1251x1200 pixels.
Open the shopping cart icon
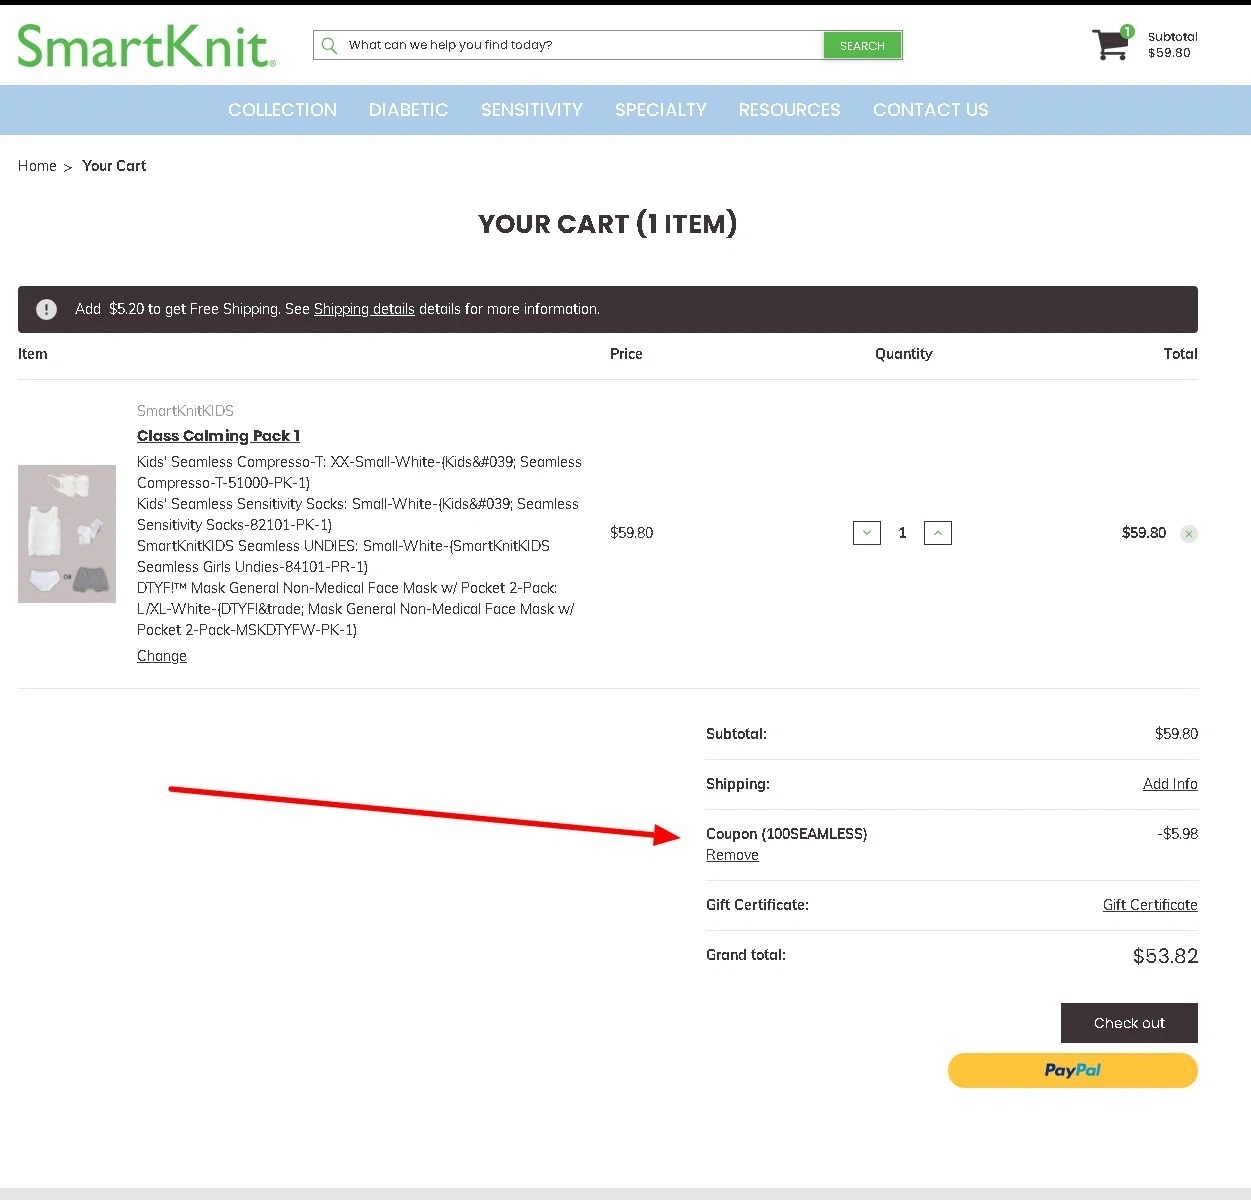(1112, 43)
